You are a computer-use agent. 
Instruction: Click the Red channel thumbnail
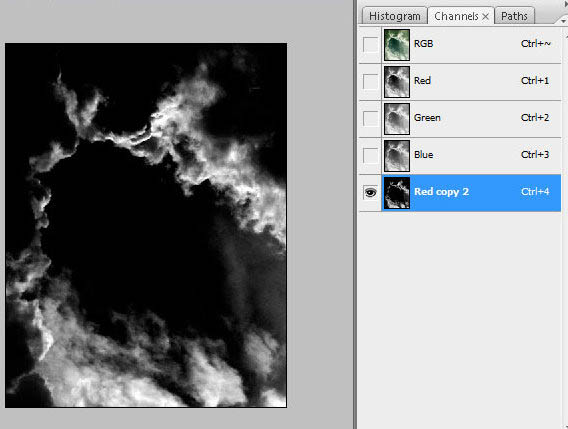point(397,82)
